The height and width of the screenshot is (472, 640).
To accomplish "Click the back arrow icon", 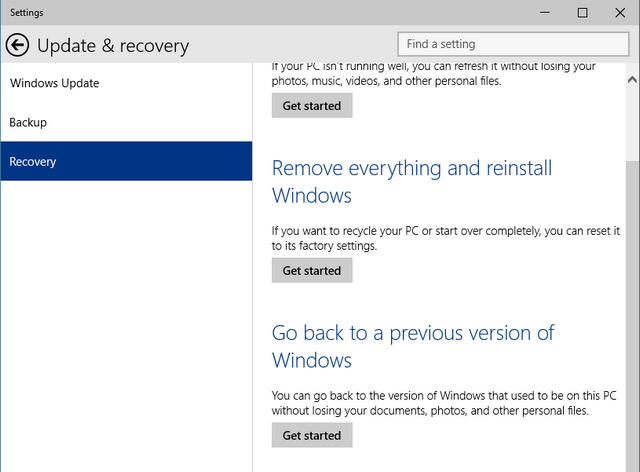I will click(17, 45).
